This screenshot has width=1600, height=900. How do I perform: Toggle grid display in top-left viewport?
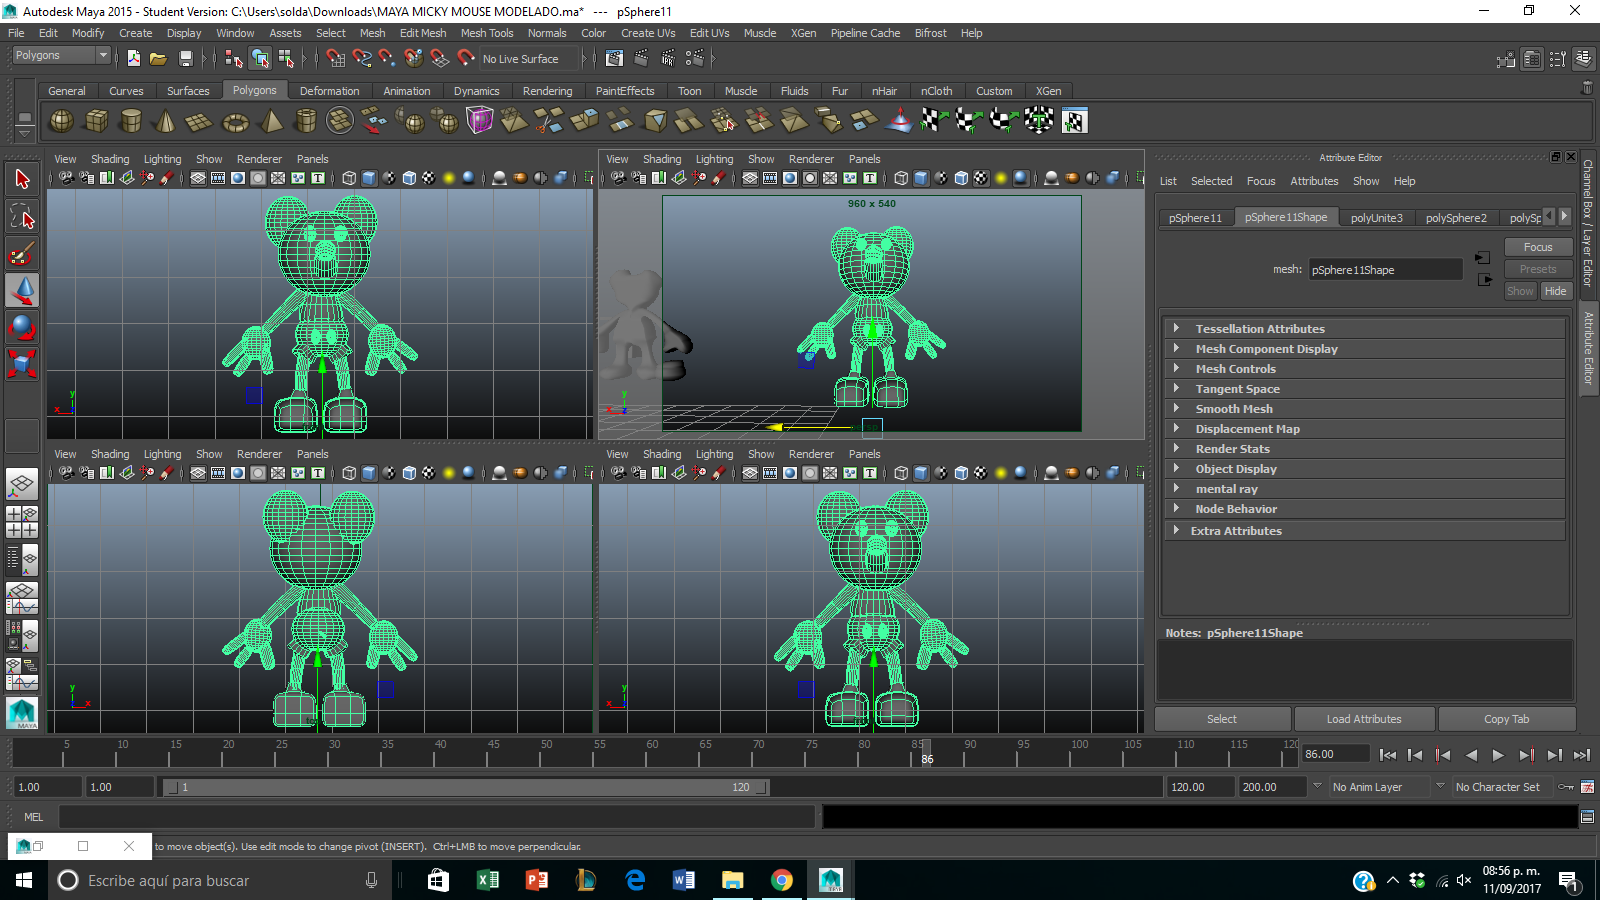click(198, 178)
